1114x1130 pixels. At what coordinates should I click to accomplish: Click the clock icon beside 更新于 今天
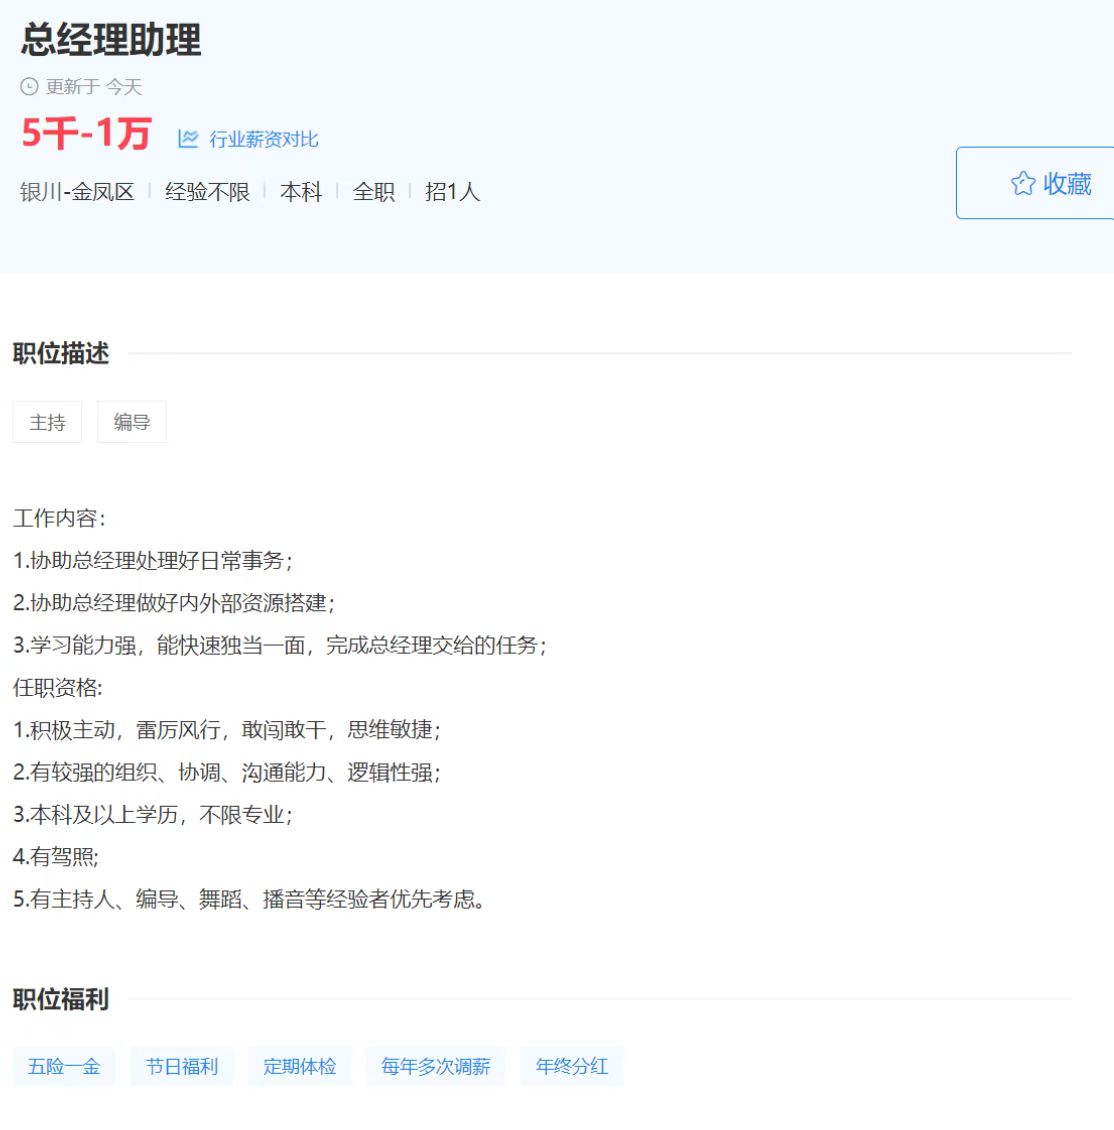[x=29, y=87]
